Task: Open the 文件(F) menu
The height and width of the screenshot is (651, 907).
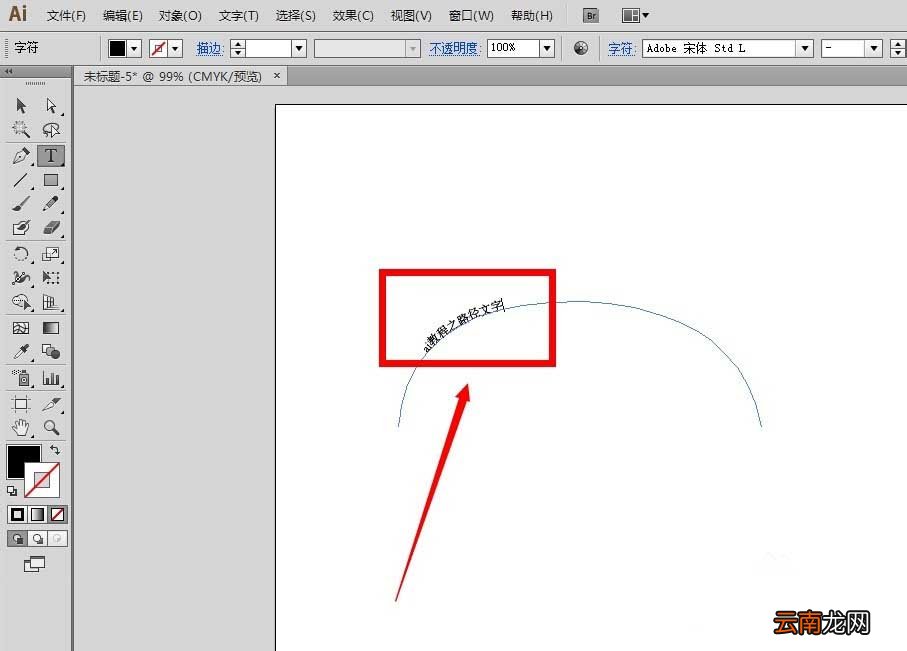Action: [66, 16]
